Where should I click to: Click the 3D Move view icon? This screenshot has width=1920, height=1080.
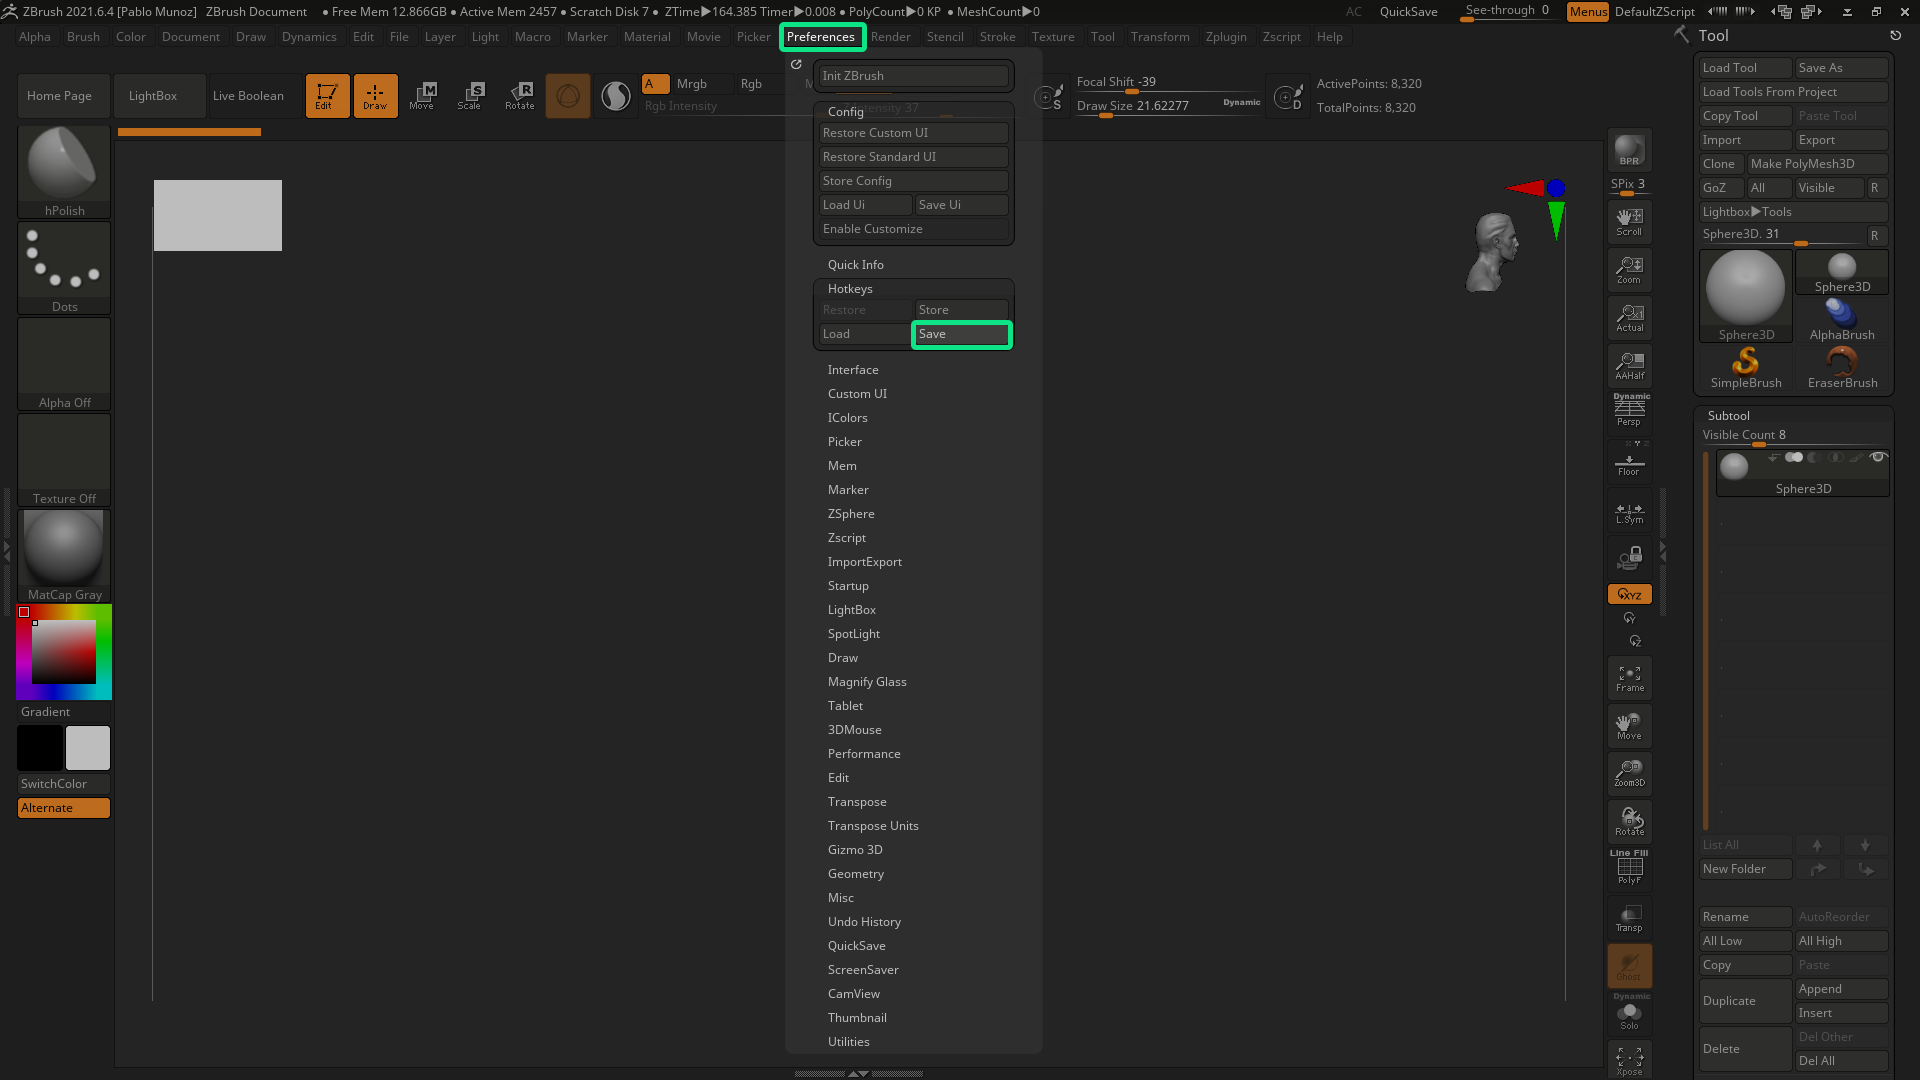pyautogui.click(x=1629, y=725)
